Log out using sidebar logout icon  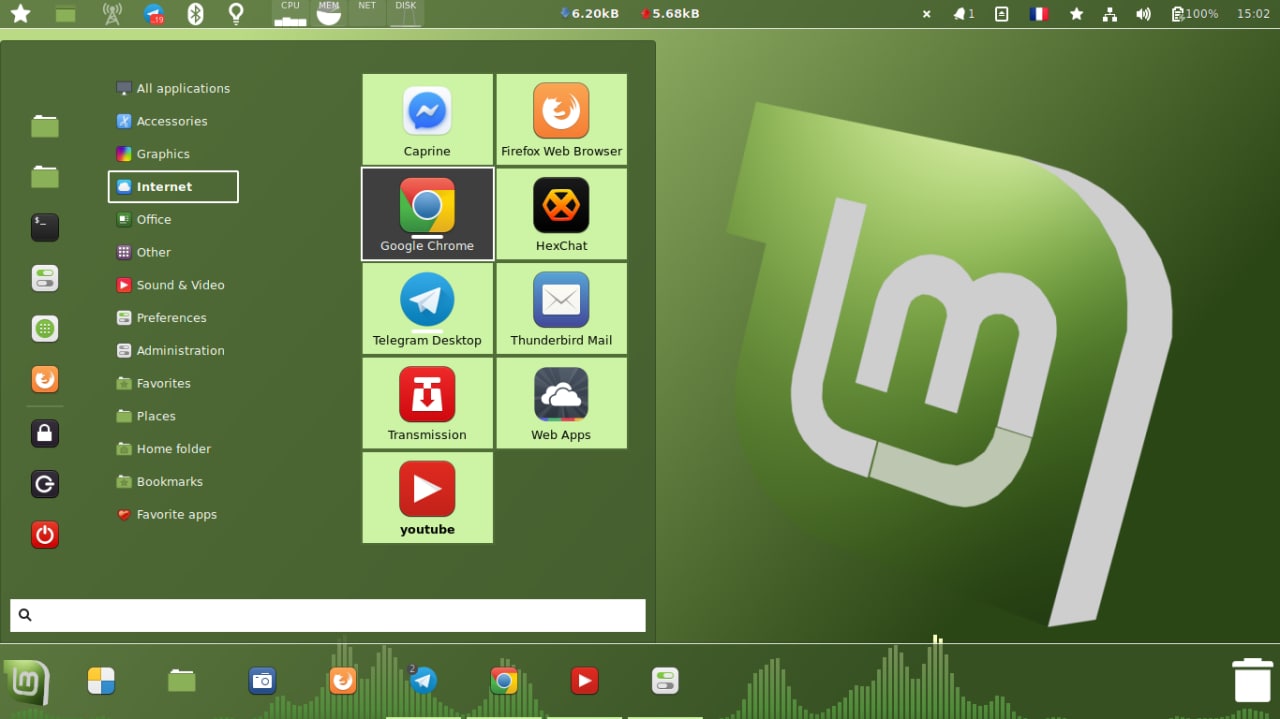(x=44, y=484)
